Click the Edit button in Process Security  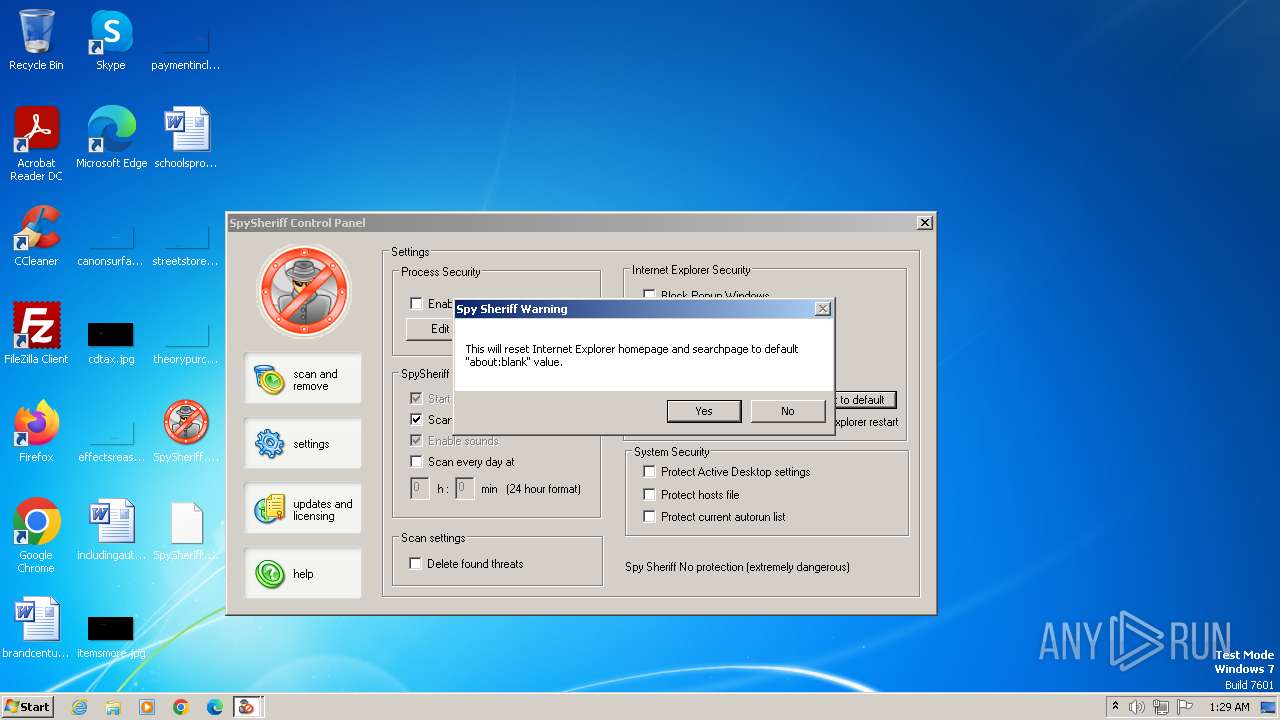(x=431, y=329)
